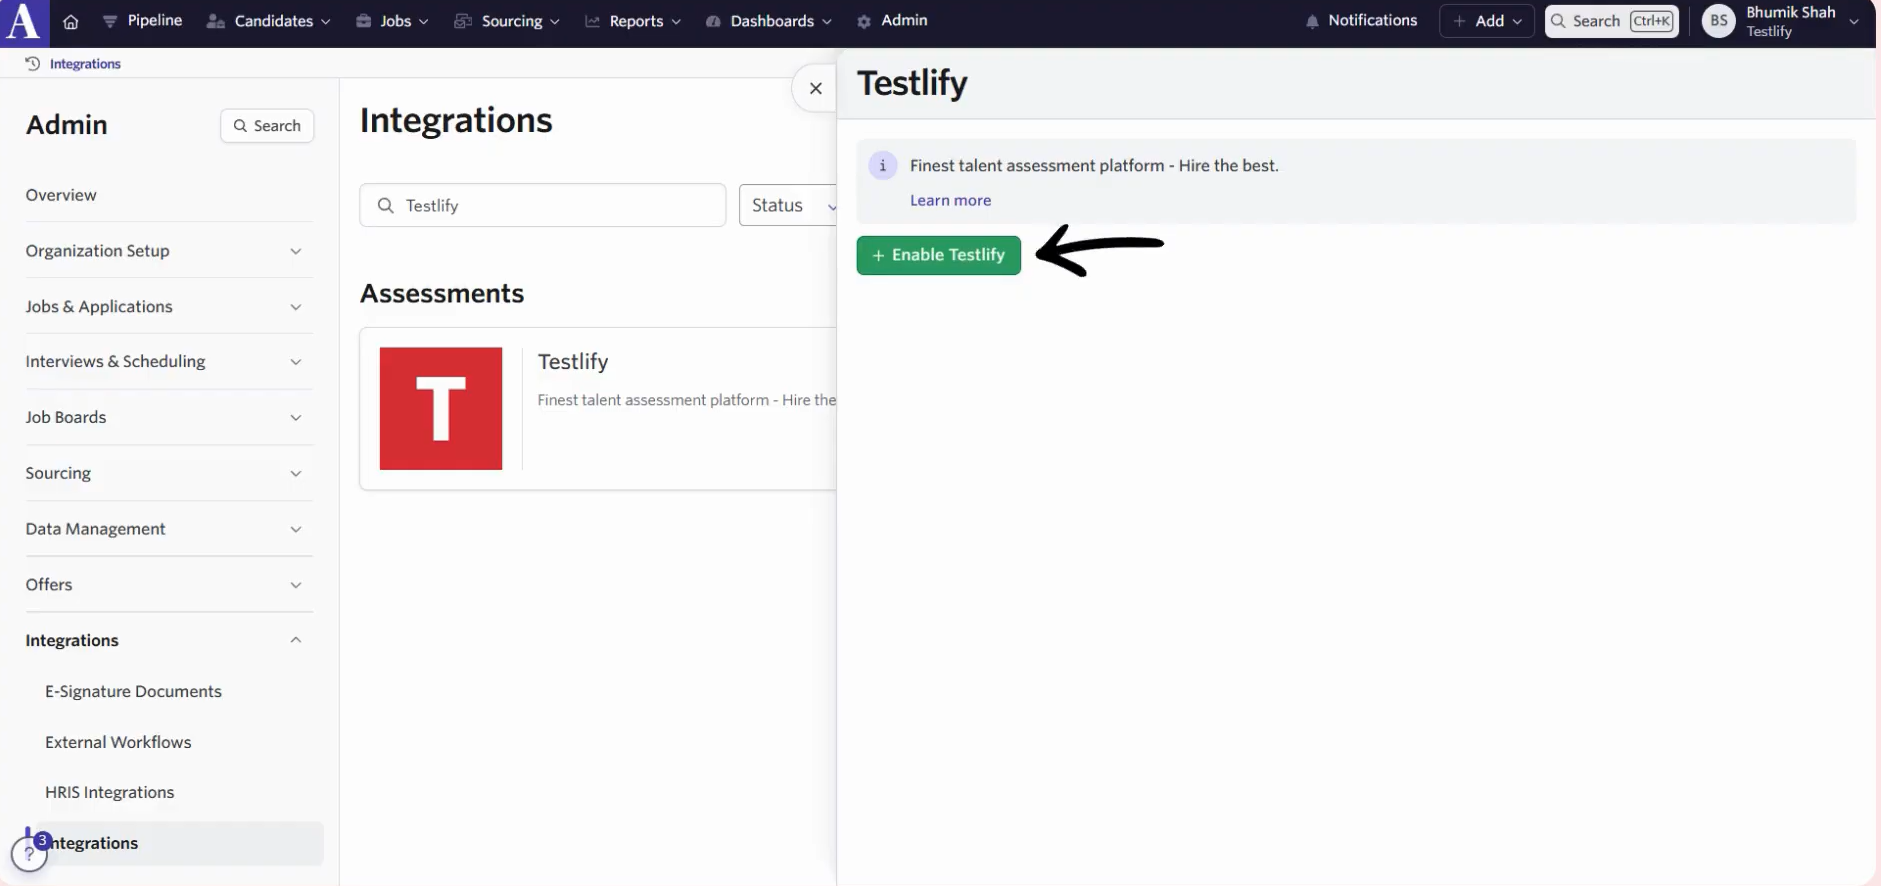Click the magnifier icon in integrations search
The image size is (1881, 886).
385,205
